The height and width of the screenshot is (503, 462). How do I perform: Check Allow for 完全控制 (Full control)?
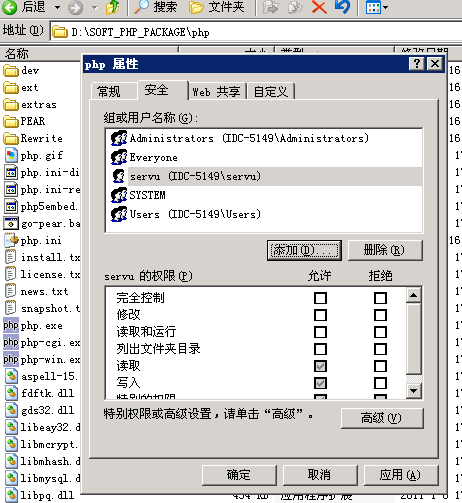tap(320, 298)
